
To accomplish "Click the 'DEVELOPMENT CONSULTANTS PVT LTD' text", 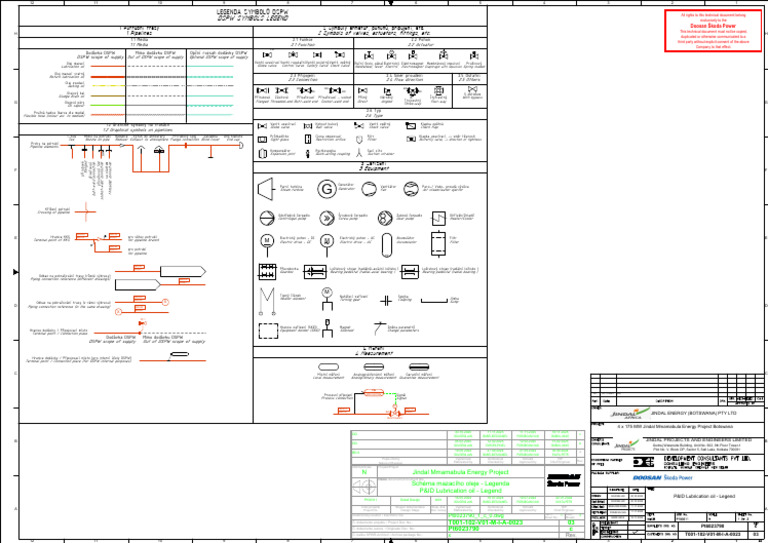I will click(706, 458).
